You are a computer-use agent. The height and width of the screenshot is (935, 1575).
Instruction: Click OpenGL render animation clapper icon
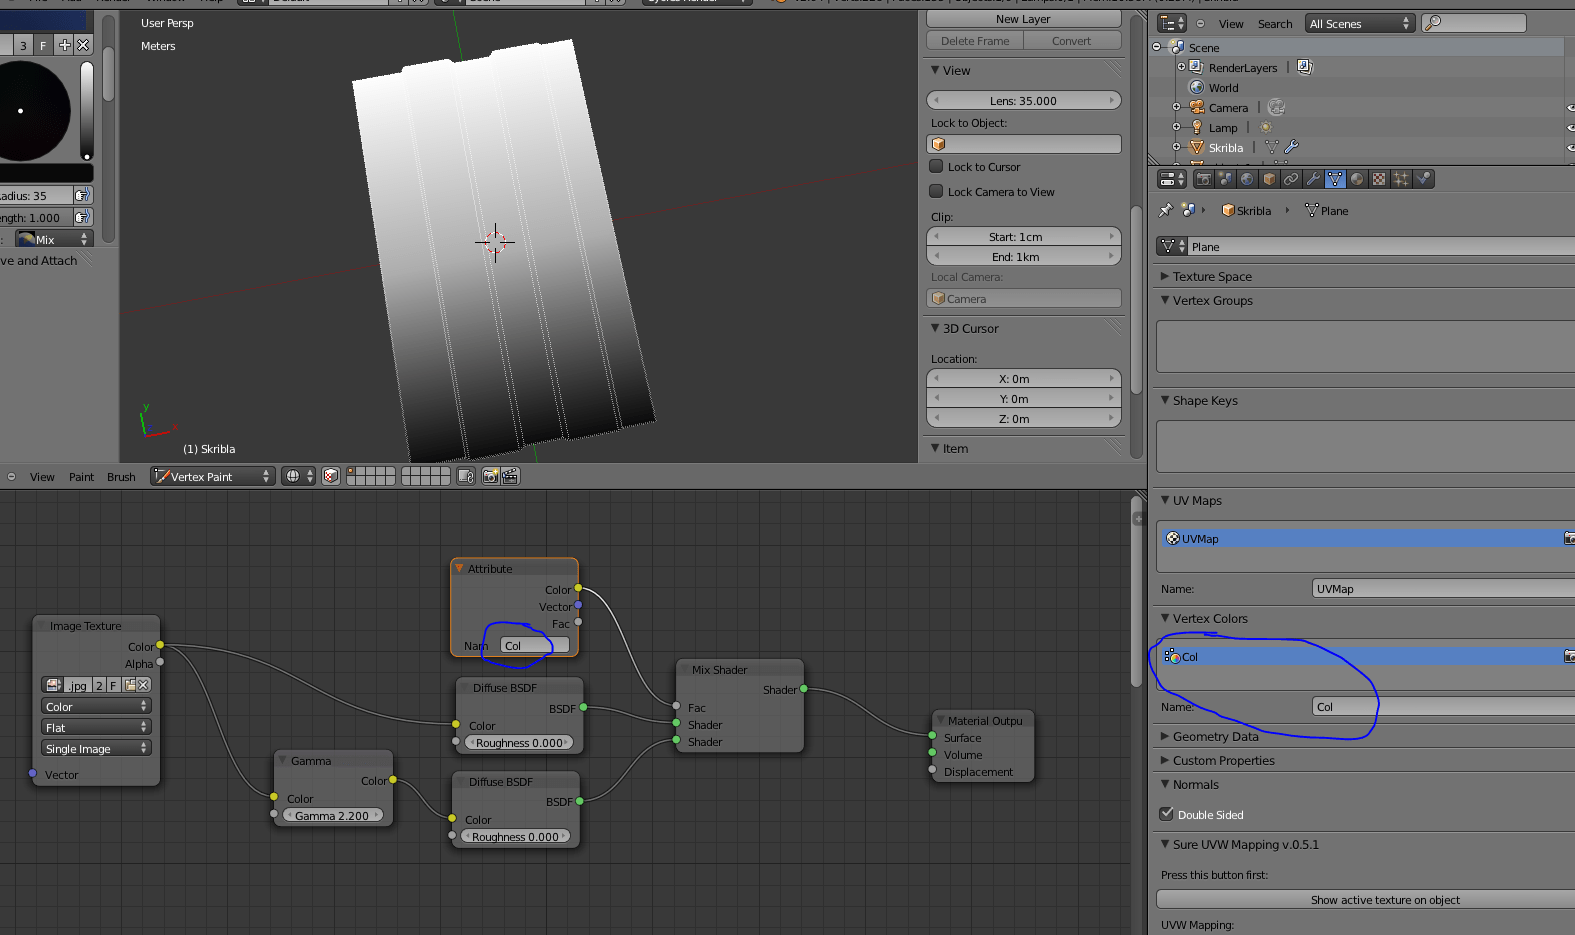[510, 476]
